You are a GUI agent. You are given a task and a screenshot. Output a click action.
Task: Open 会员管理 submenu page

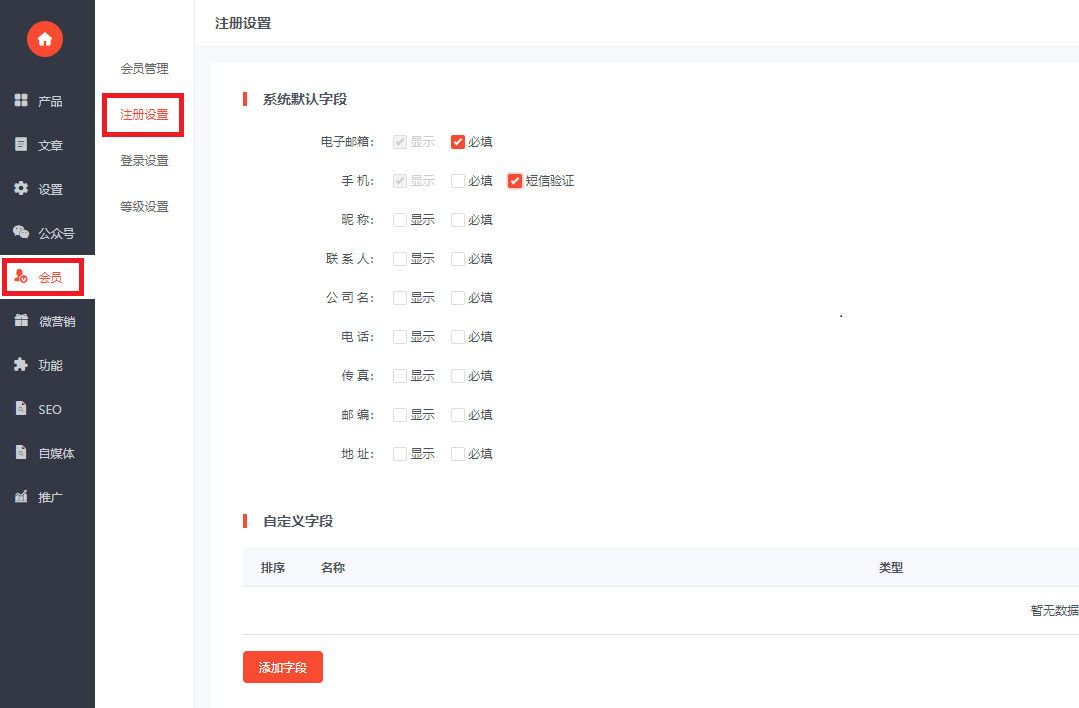(145, 69)
